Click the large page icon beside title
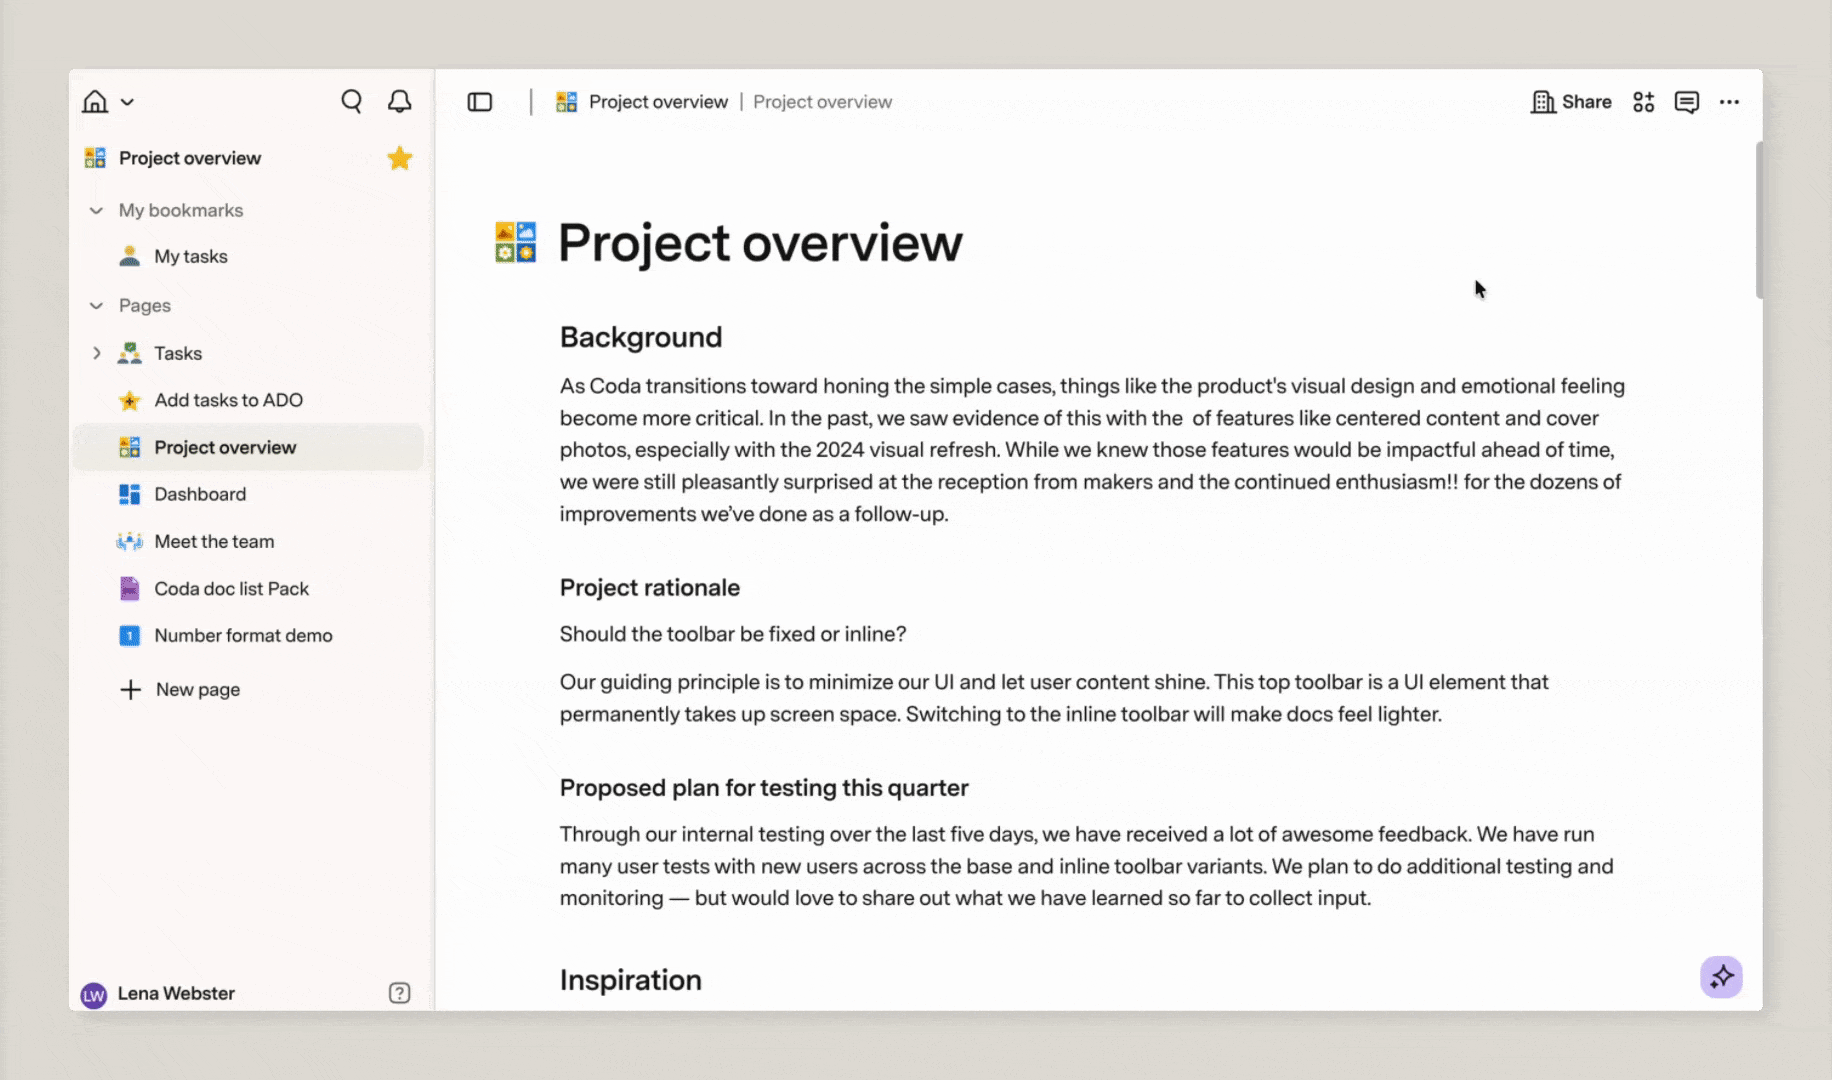1832x1080 pixels. [x=516, y=243]
